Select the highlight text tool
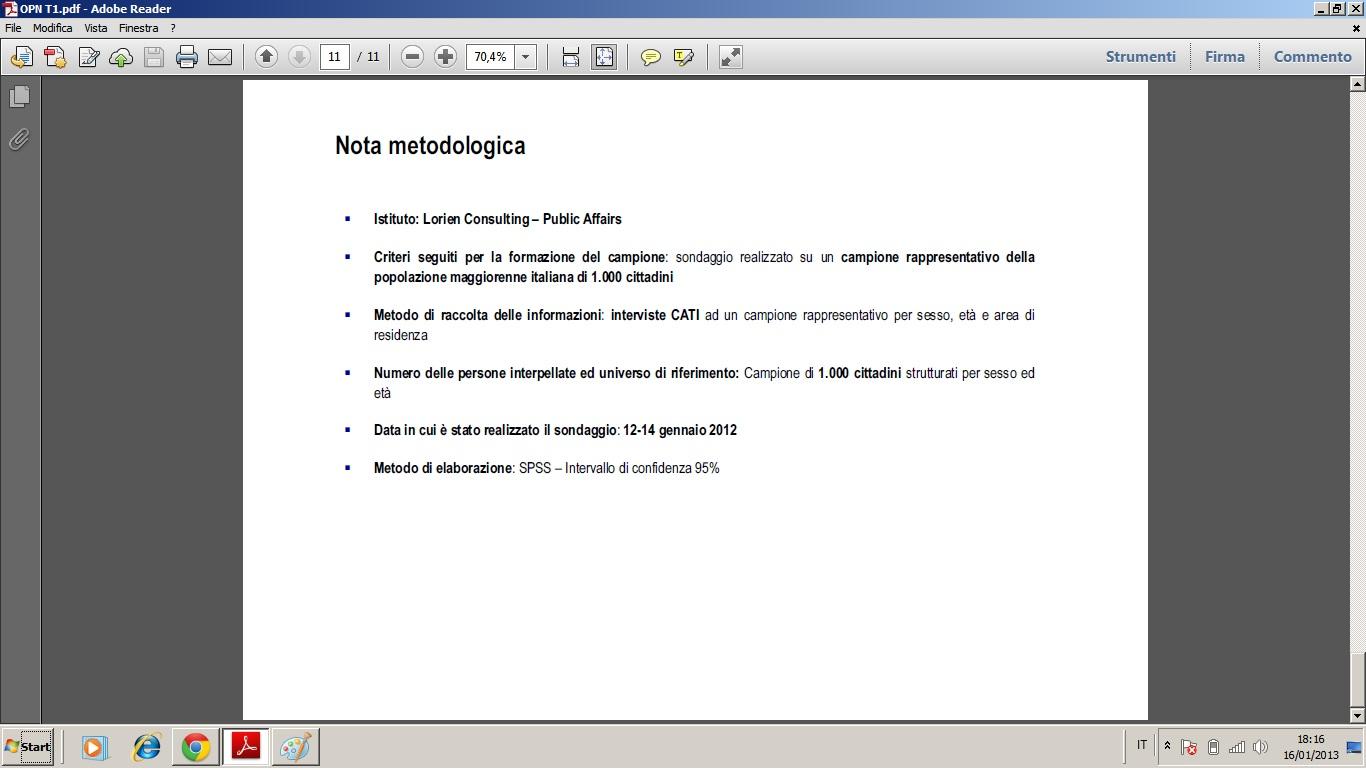The height and width of the screenshot is (770, 1366). point(684,57)
